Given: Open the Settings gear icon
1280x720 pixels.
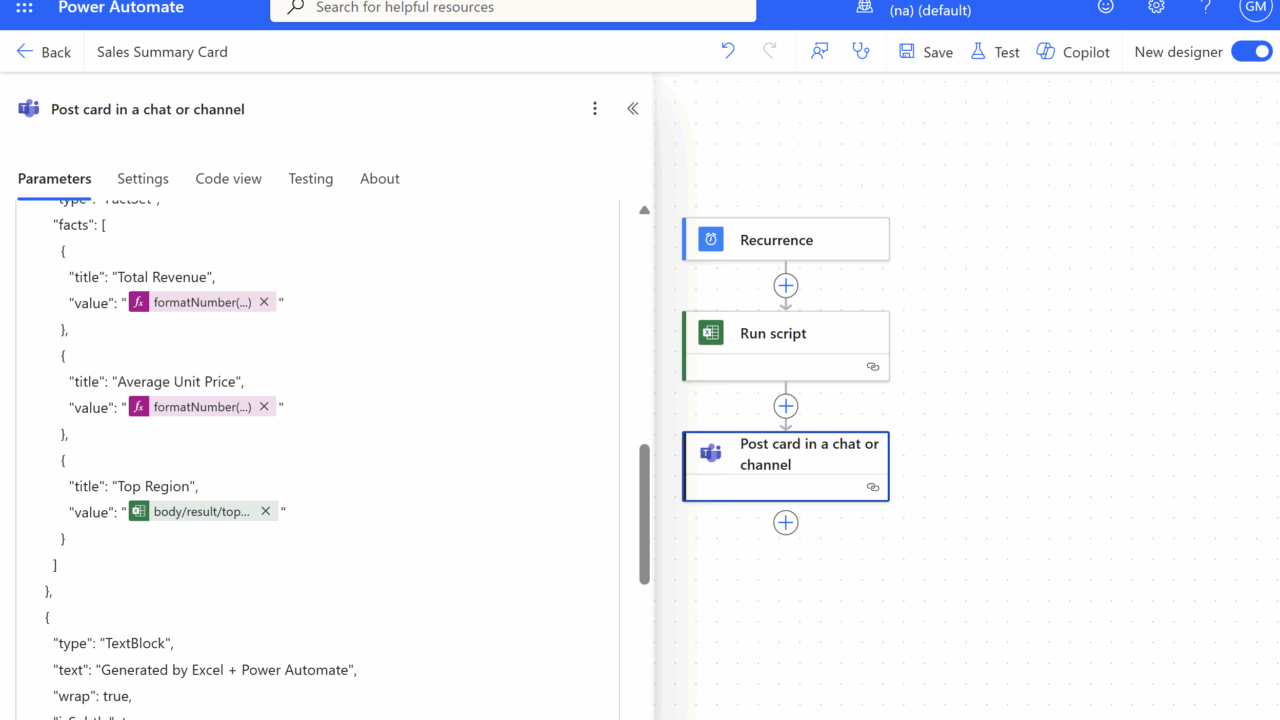Looking at the screenshot, I should (1156, 8).
